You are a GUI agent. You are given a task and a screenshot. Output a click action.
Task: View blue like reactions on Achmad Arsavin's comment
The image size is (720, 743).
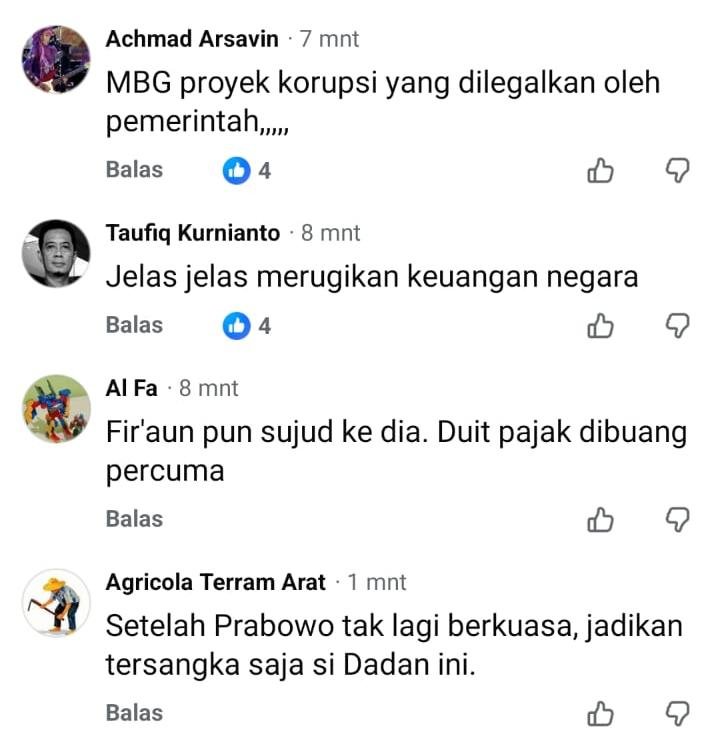tap(247, 171)
